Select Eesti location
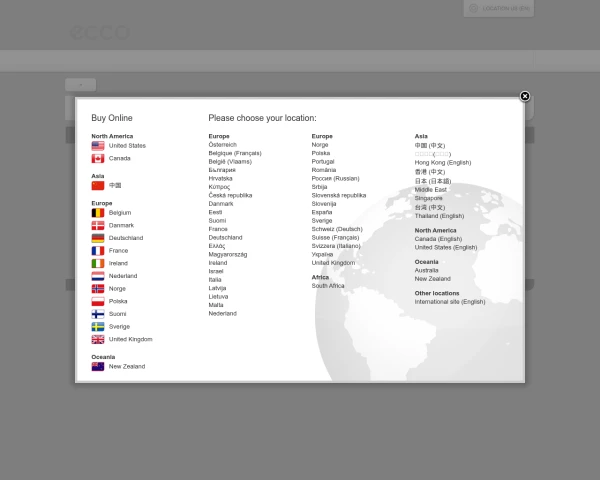The image size is (600, 480). coord(215,212)
